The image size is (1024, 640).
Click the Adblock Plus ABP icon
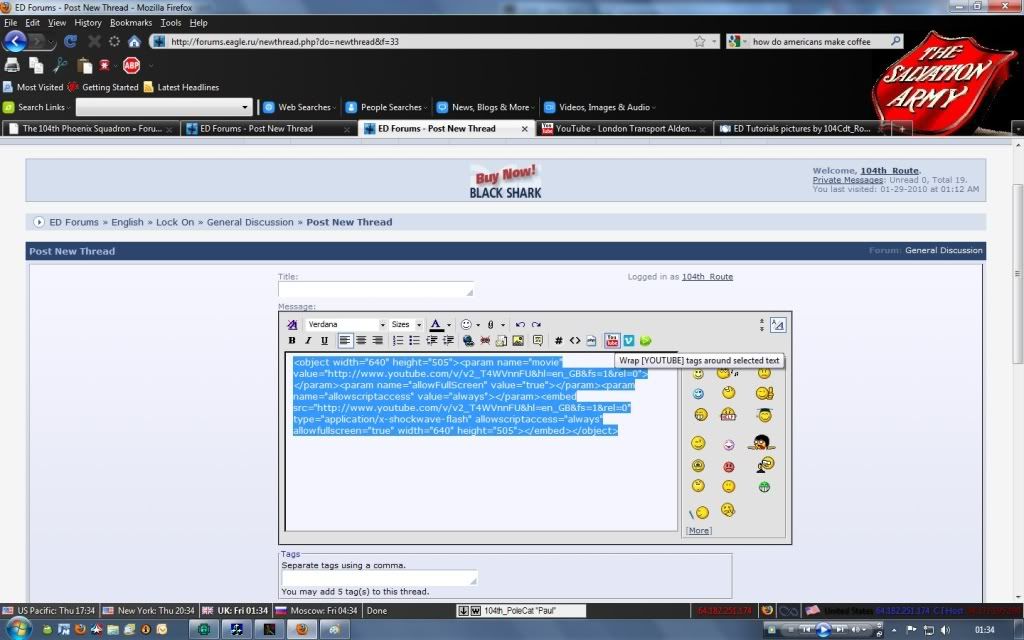tap(131, 66)
